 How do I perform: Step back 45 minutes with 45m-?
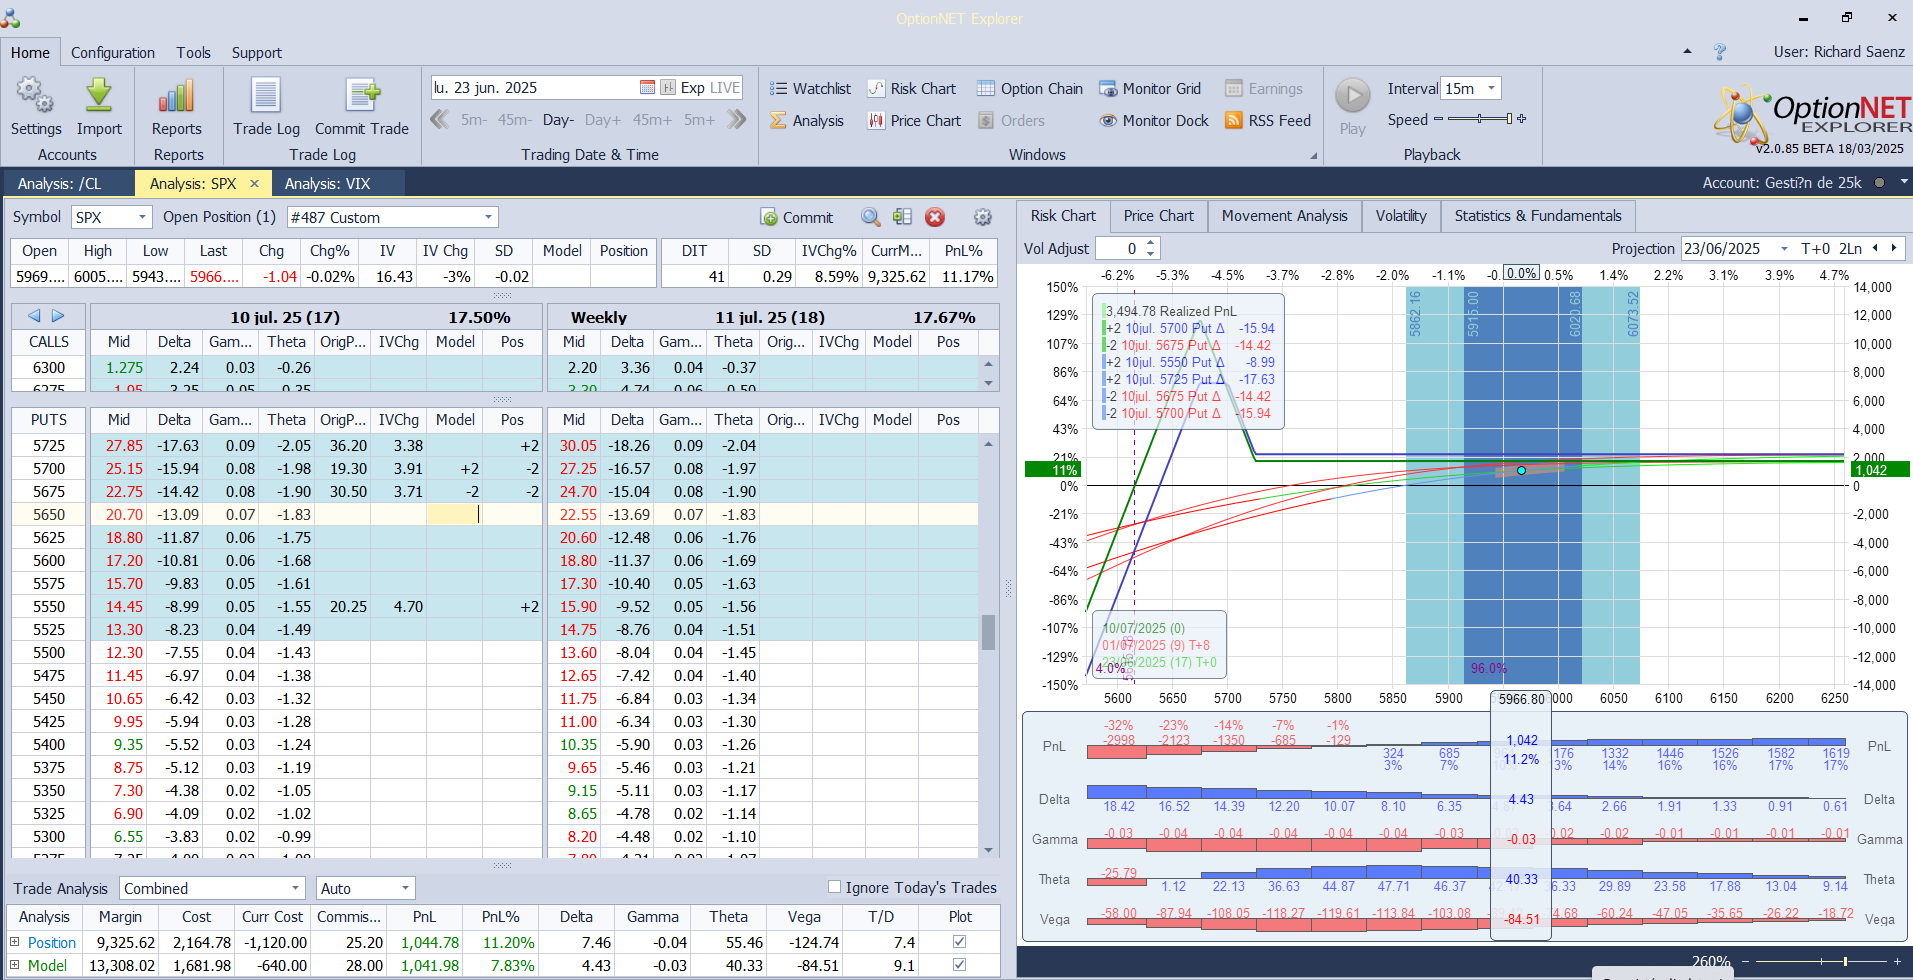pyautogui.click(x=514, y=120)
